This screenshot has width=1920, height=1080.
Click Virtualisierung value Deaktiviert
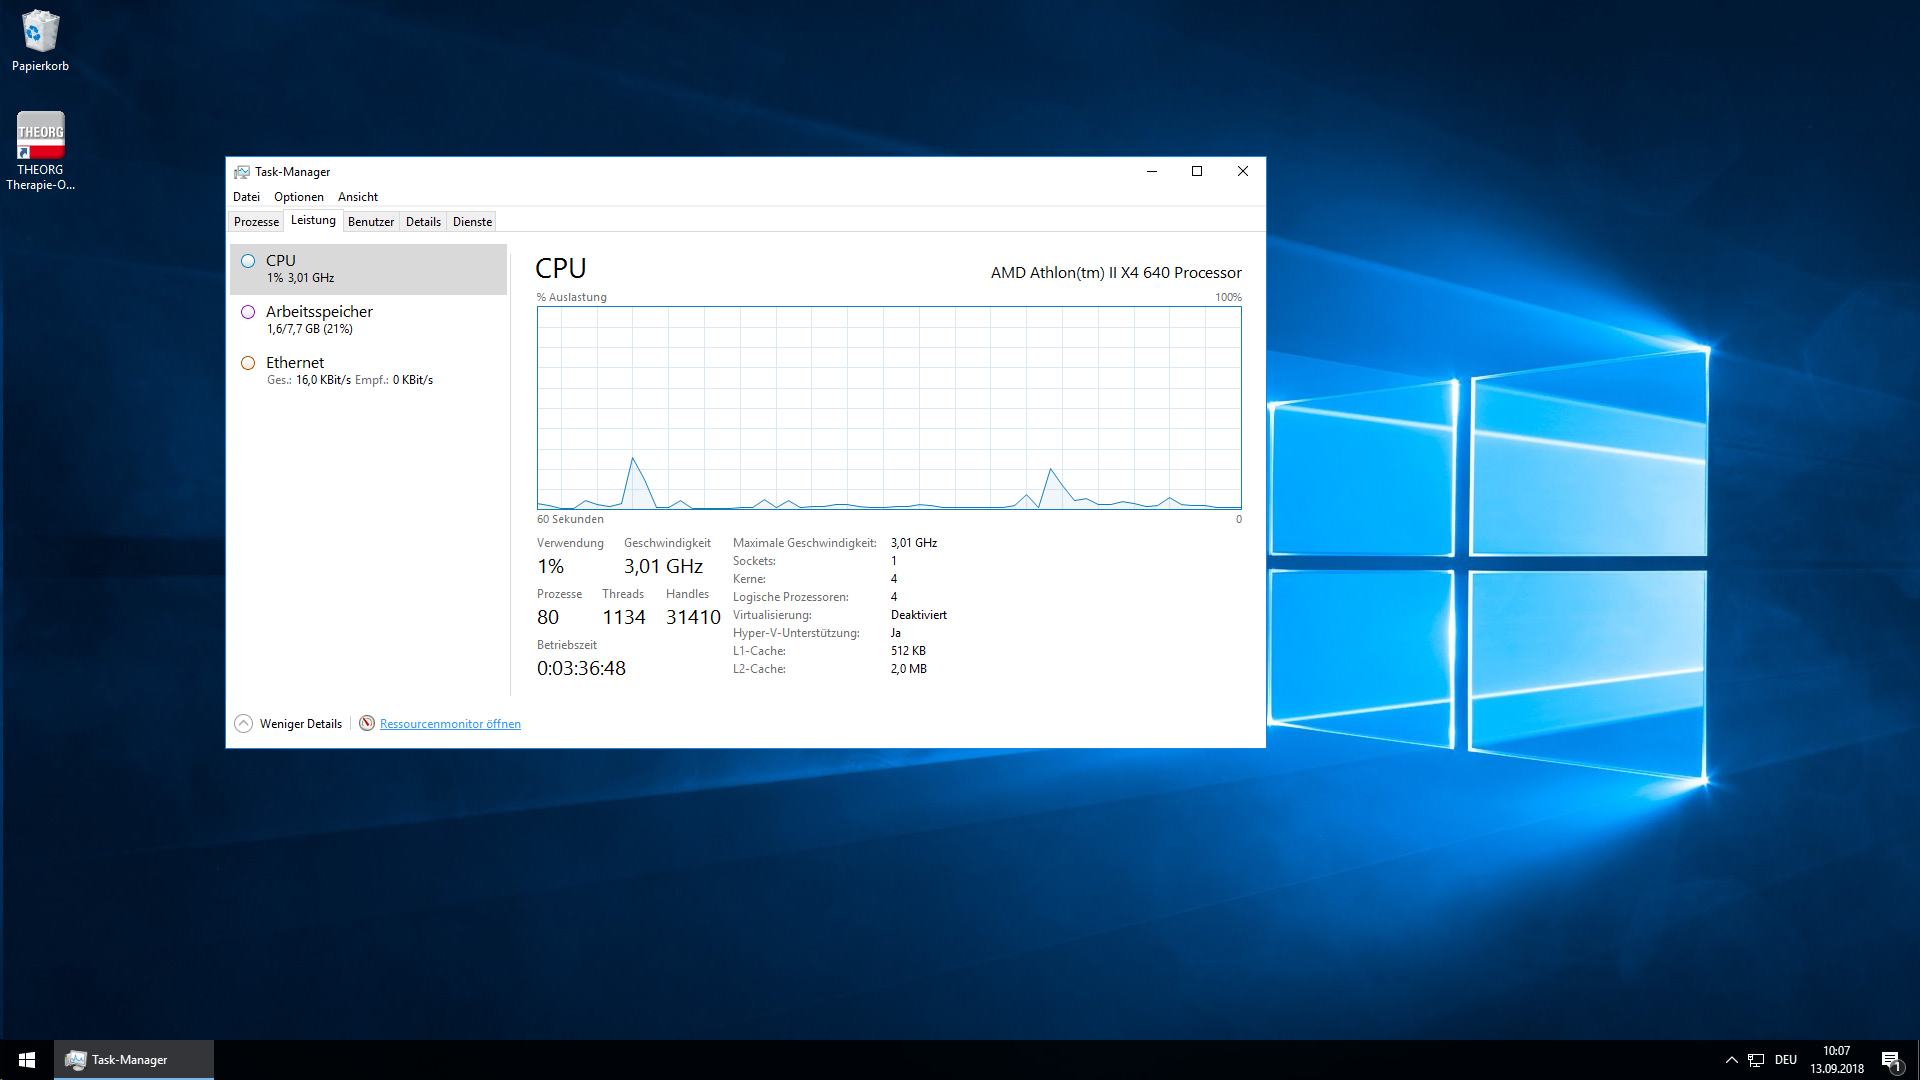pyautogui.click(x=919, y=615)
